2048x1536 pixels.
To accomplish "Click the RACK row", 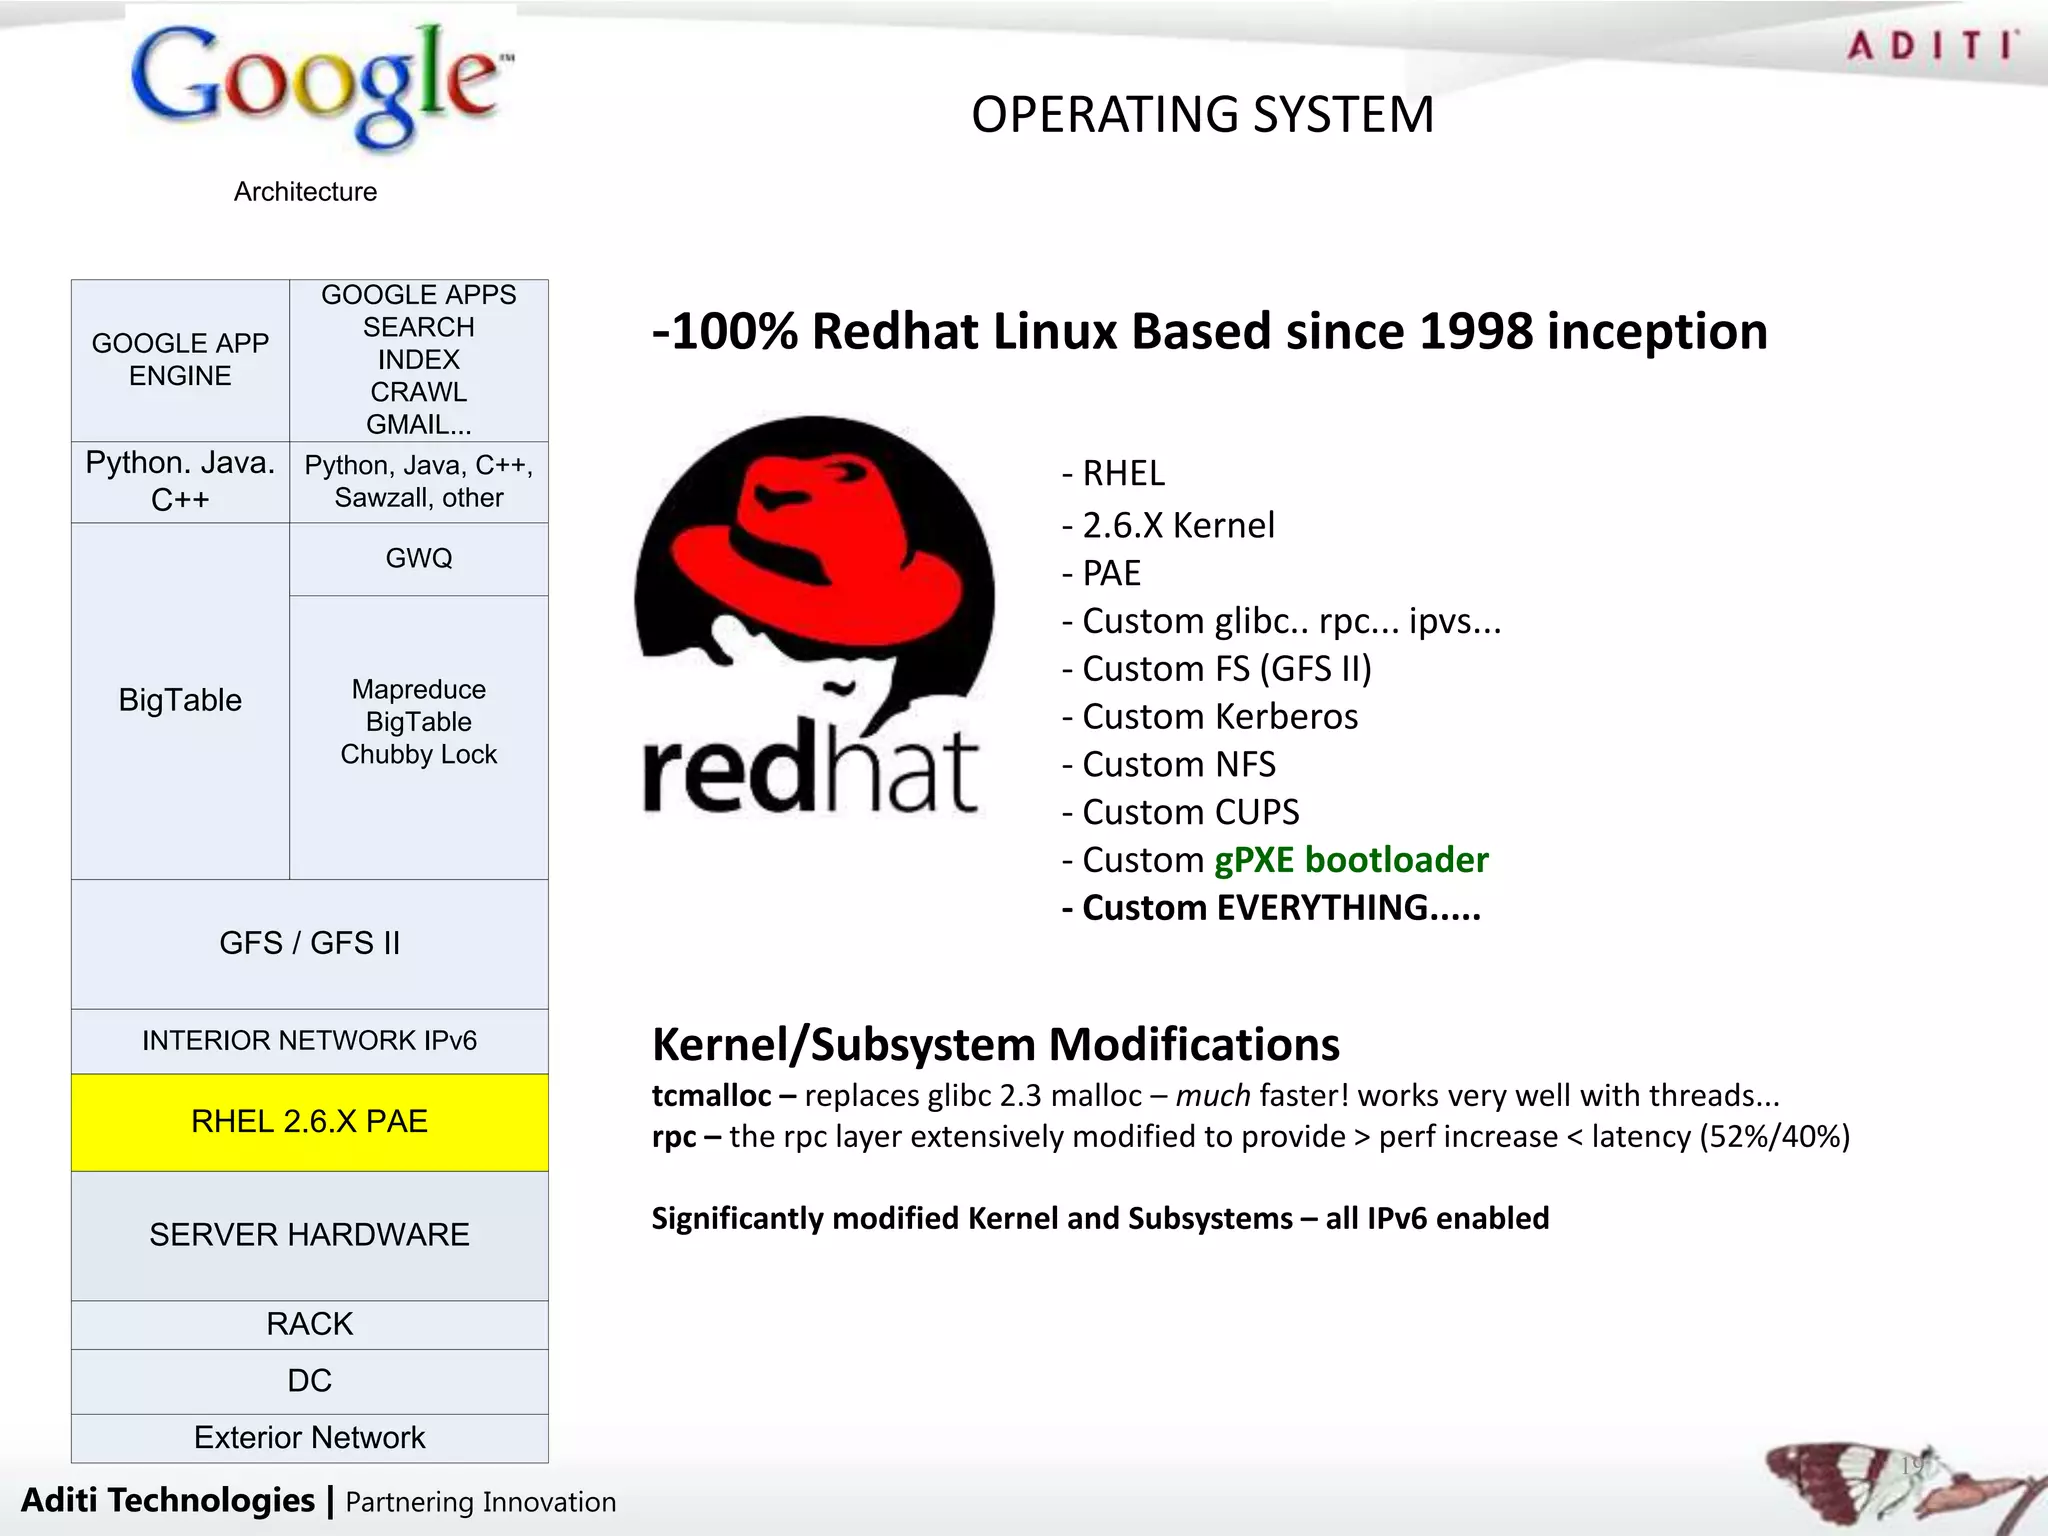I will [x=310, y=1325].
